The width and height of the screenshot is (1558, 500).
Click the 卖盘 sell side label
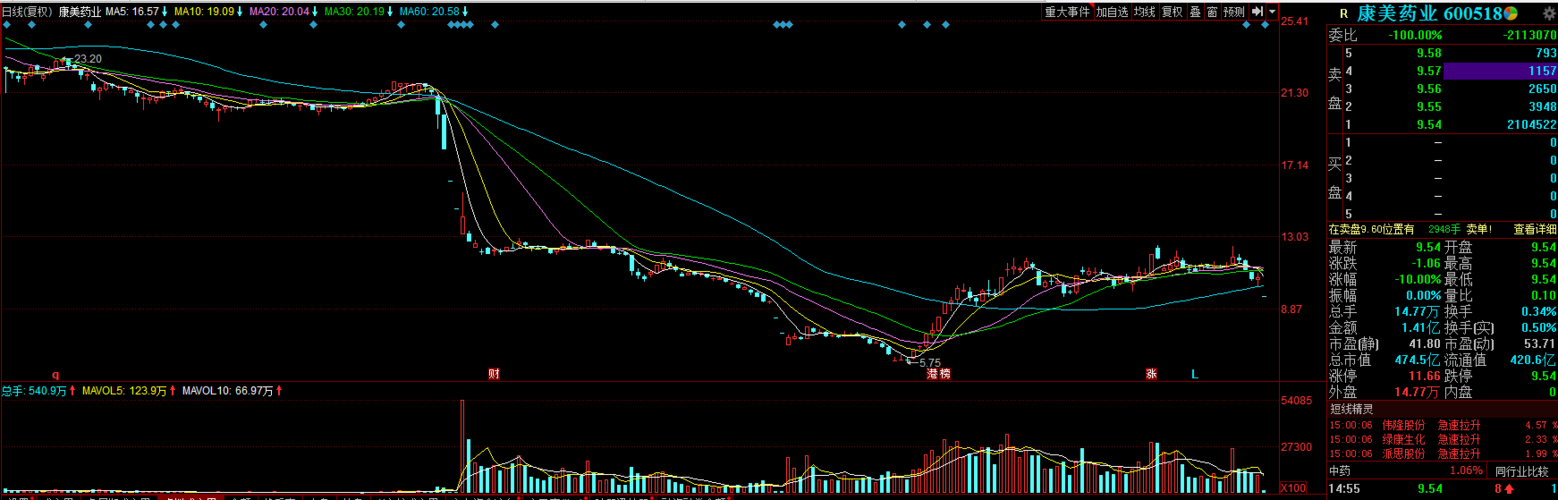coord(1334,89)
